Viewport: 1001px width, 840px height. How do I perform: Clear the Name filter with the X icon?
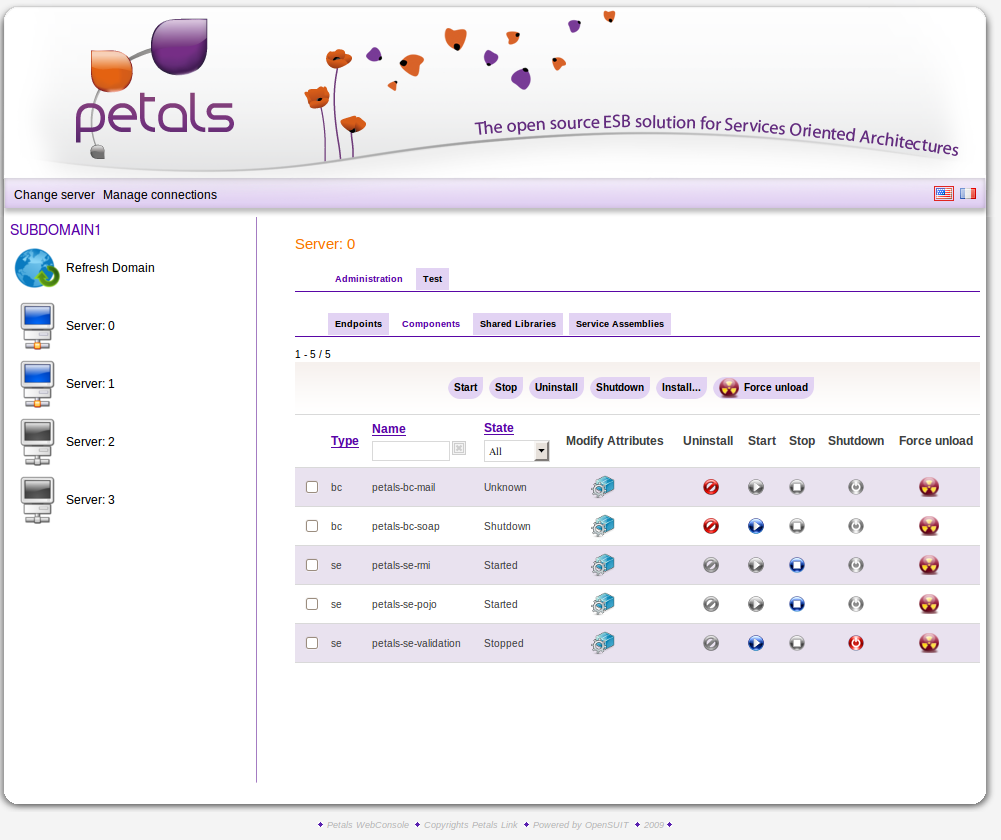click(x=459, y=448)
